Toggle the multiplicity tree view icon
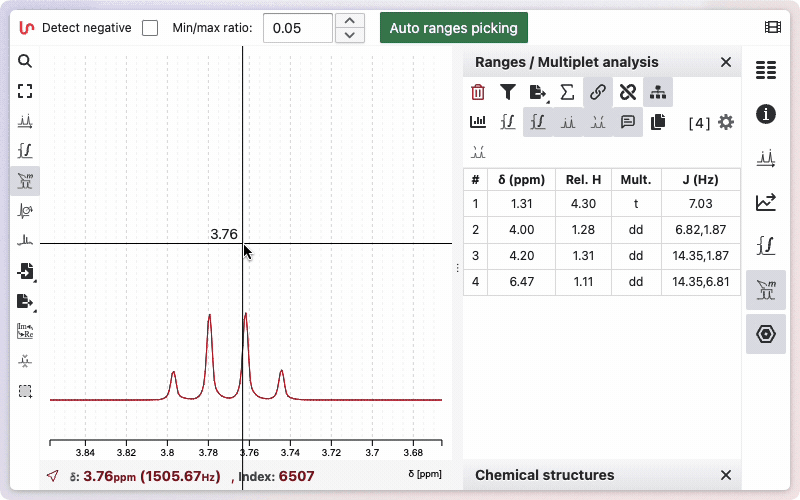800x500 pixels. pos(658,93)
